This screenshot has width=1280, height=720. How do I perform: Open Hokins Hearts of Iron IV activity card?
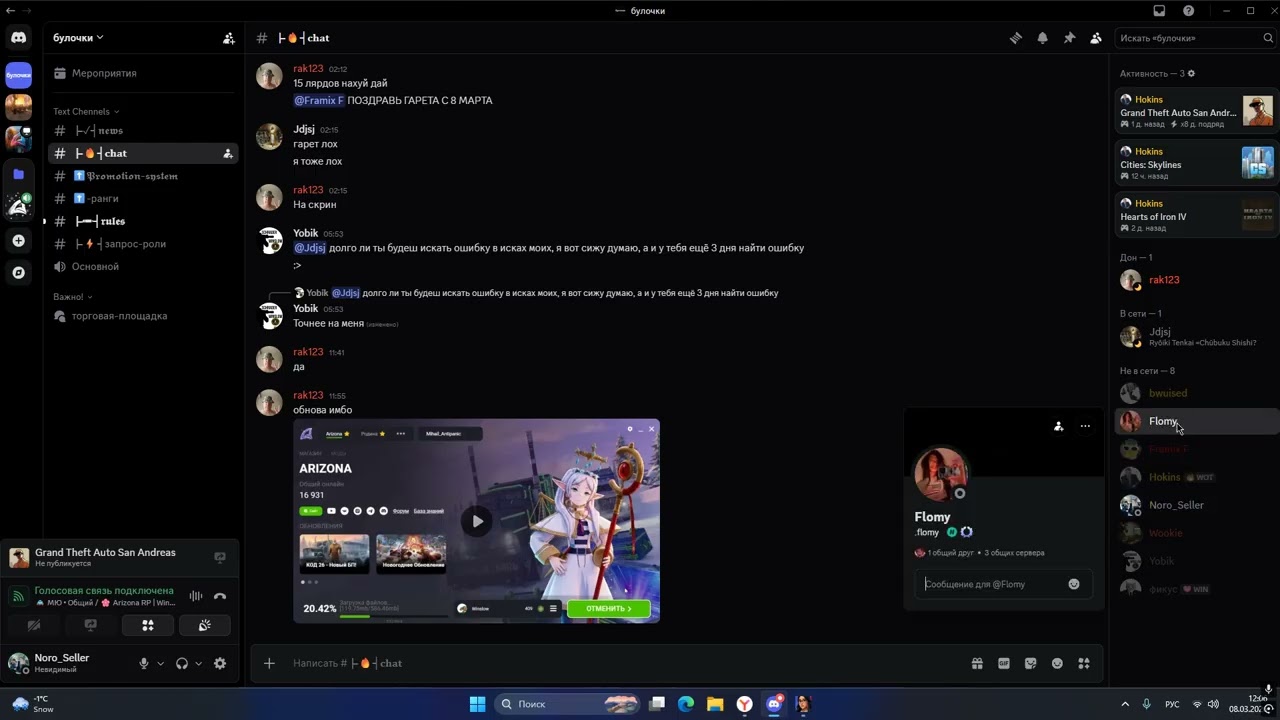pos(1196,215)
